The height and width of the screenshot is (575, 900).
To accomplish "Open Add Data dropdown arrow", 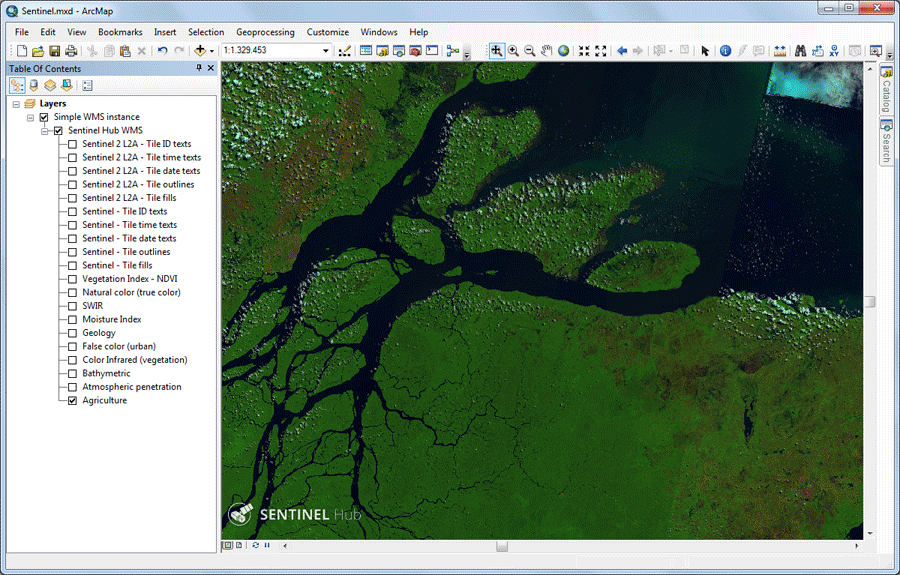I will point(212,51).
